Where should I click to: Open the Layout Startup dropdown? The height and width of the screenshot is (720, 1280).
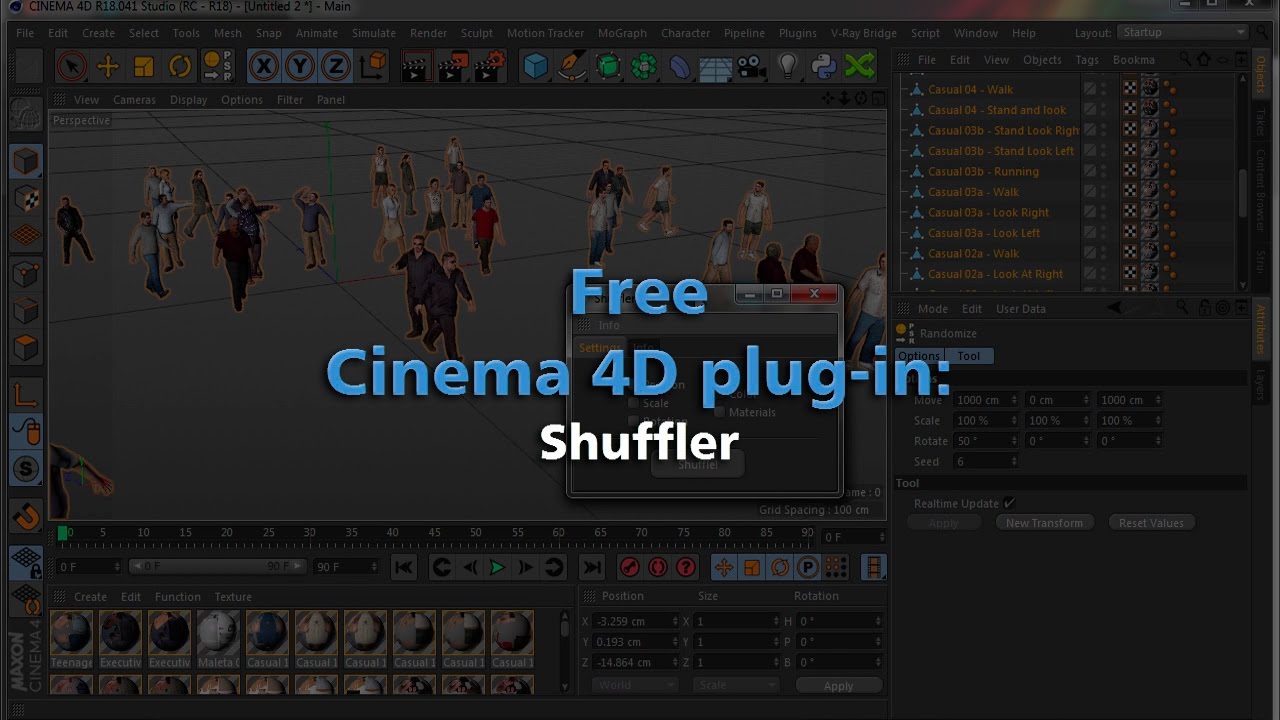tap(1182, 33)
